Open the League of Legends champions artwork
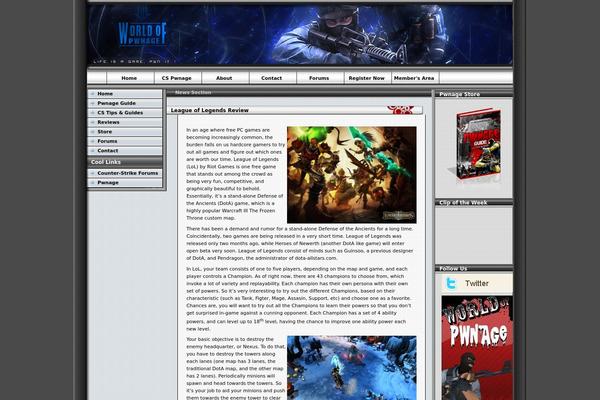600x400 pixels. point(352,175)
